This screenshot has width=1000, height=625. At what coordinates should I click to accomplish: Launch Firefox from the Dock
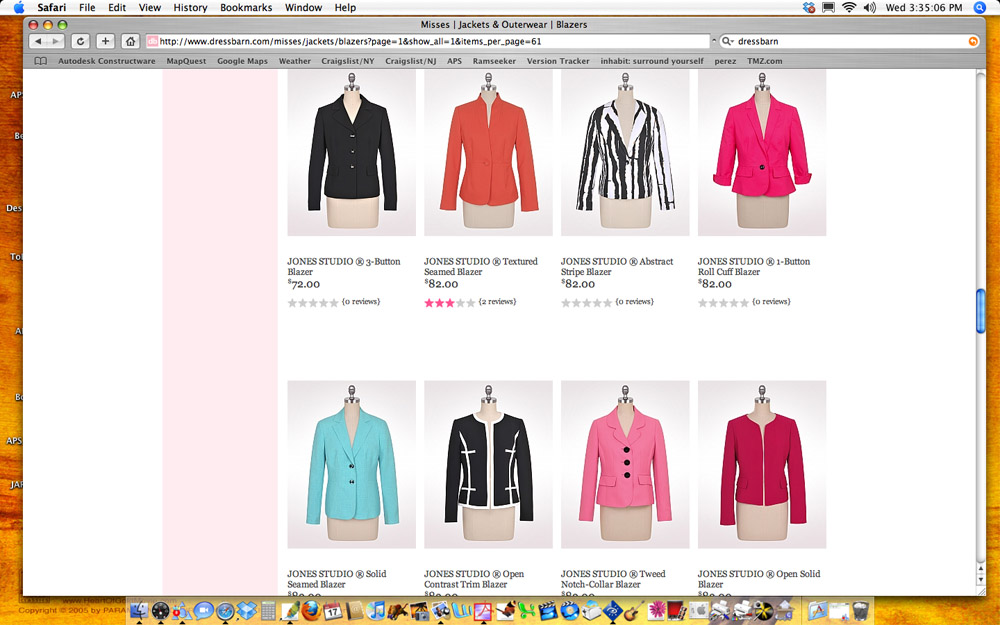tap(311, 611)
